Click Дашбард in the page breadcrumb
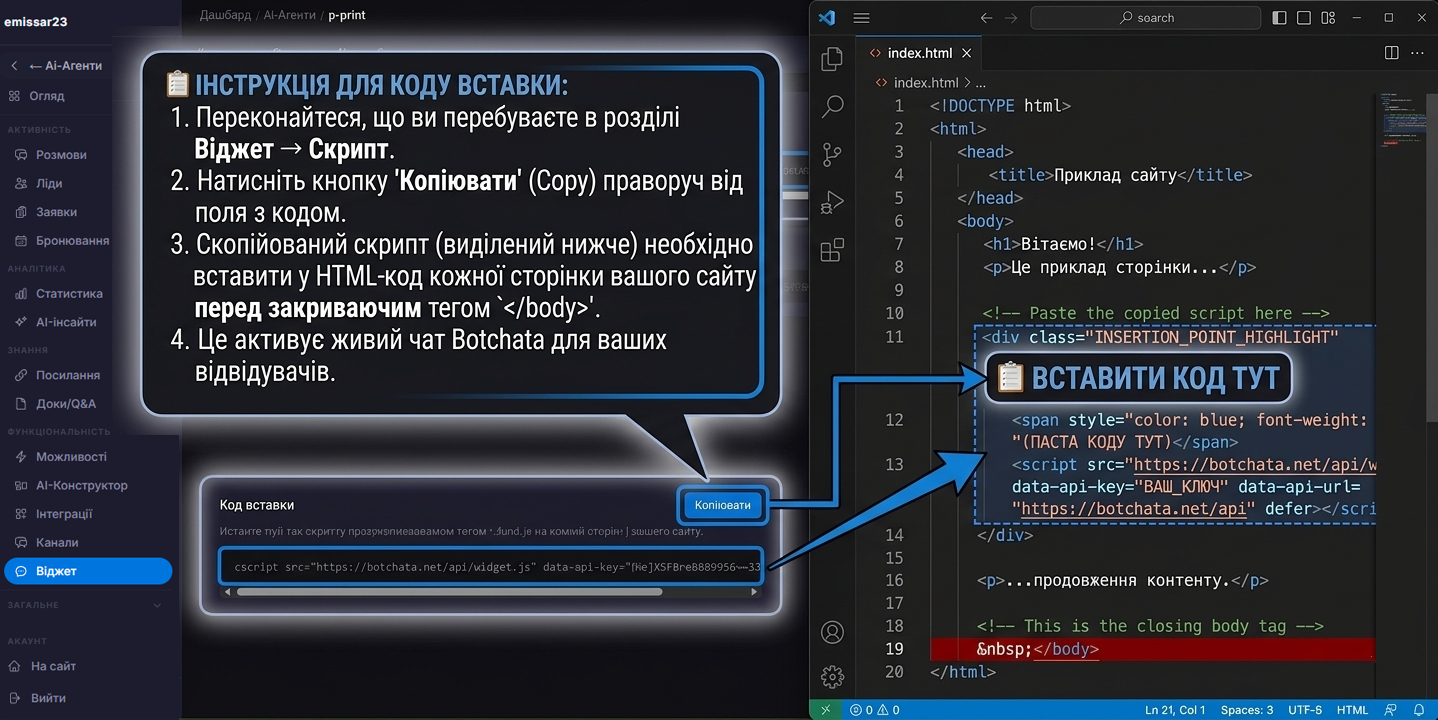The width and height of the screenshot is (1438, 720). (225, 15)
